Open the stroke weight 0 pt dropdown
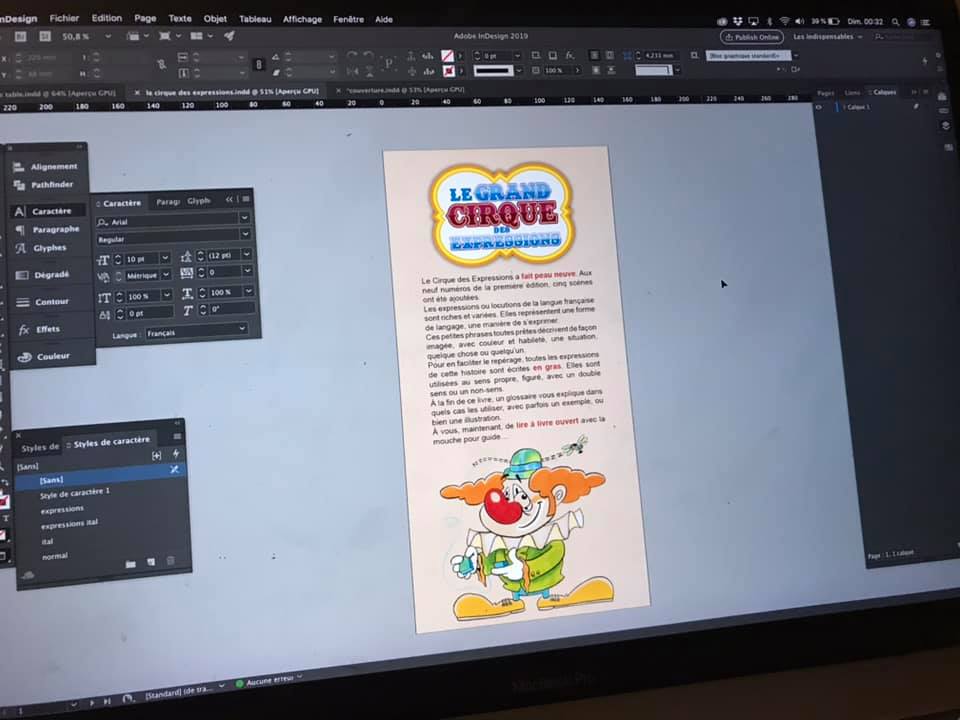The image size is (960, 720). pyautogui.click(x=517, y=56)
